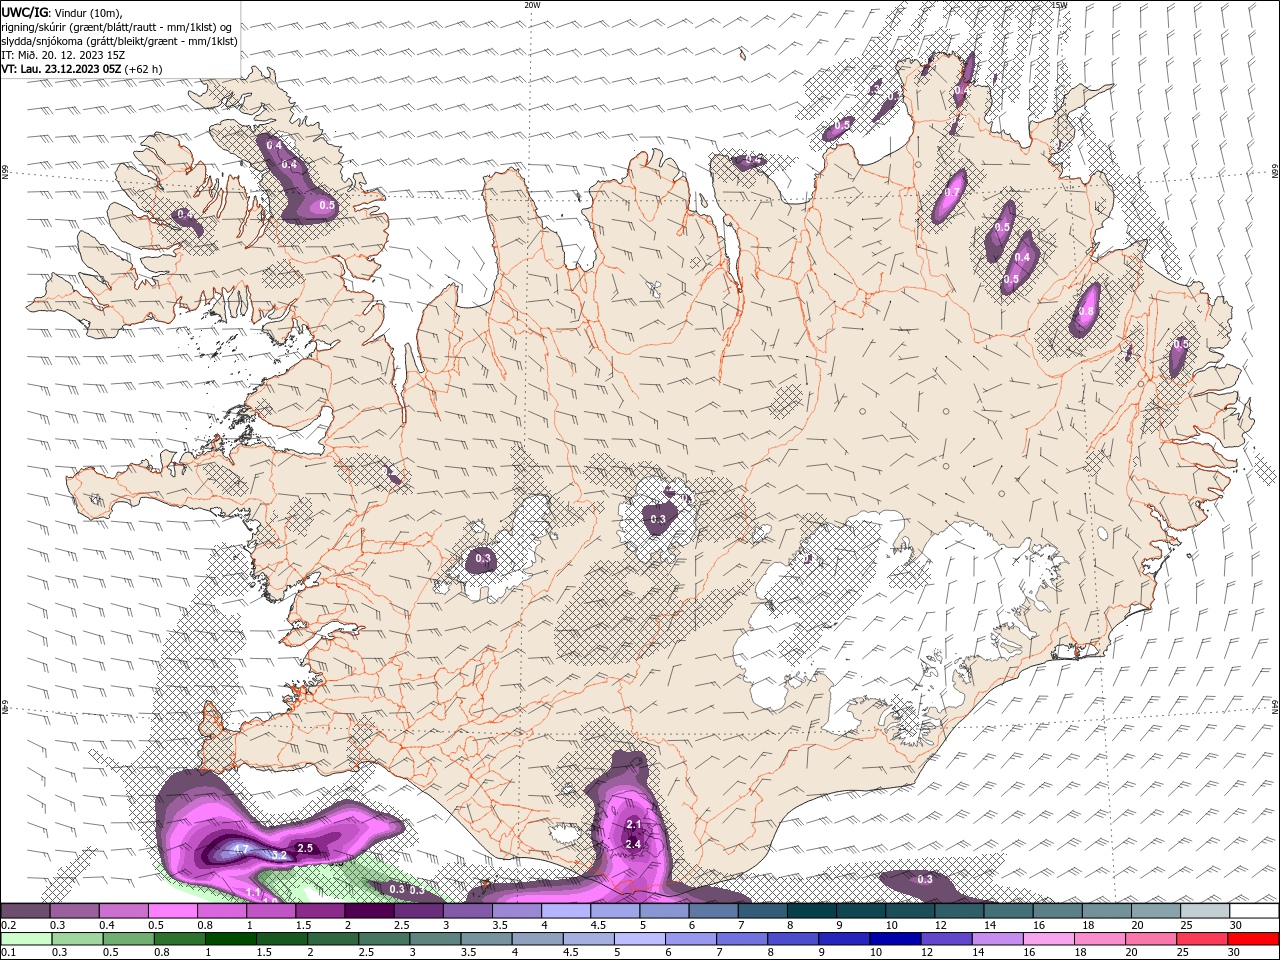This screenshot has width=1280, height=960.
Task: Click the 'IT: Mið. 20. 12. 2023 15Z' initial time
Action: tap(64, 55)
